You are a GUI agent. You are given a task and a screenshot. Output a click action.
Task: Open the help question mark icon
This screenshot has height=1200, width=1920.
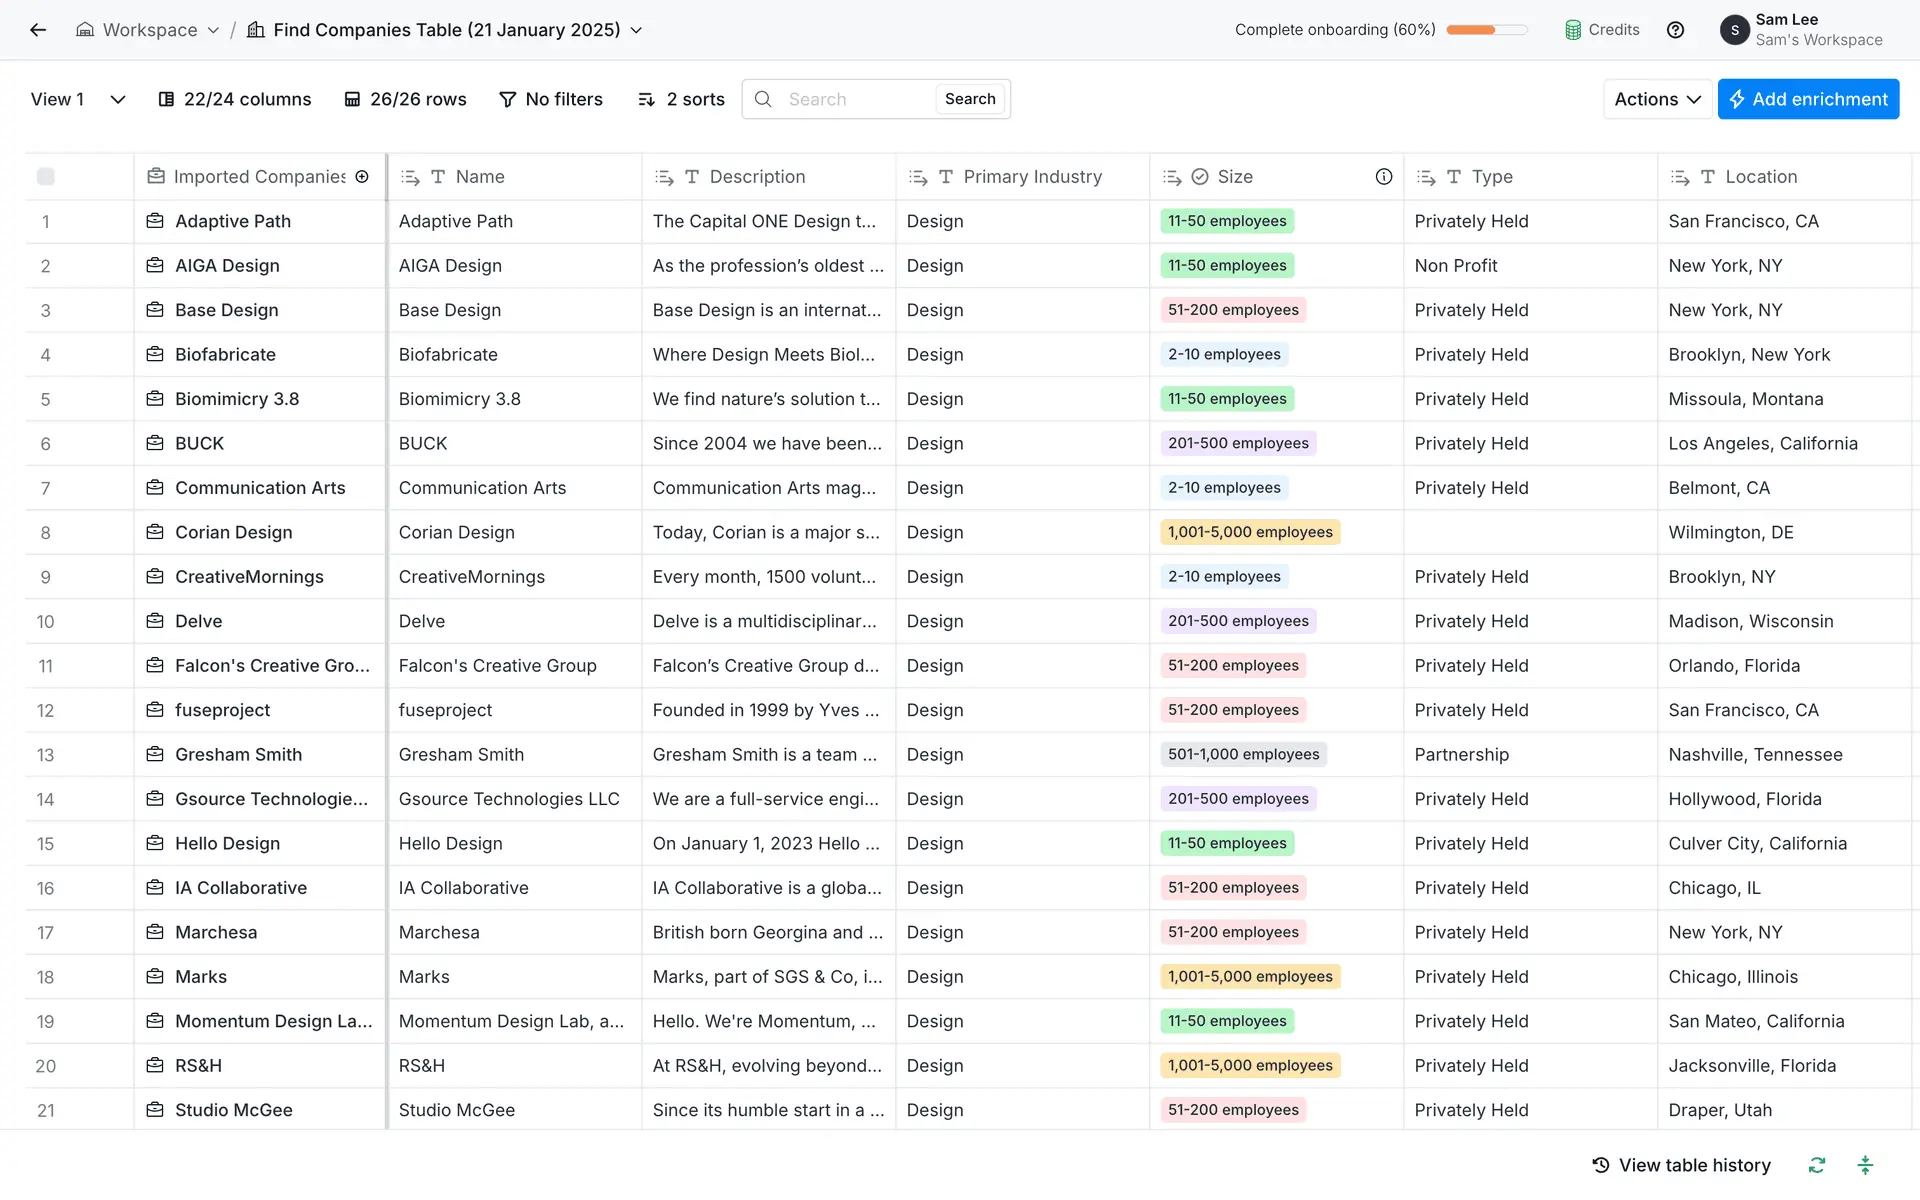pos(1675,30)
